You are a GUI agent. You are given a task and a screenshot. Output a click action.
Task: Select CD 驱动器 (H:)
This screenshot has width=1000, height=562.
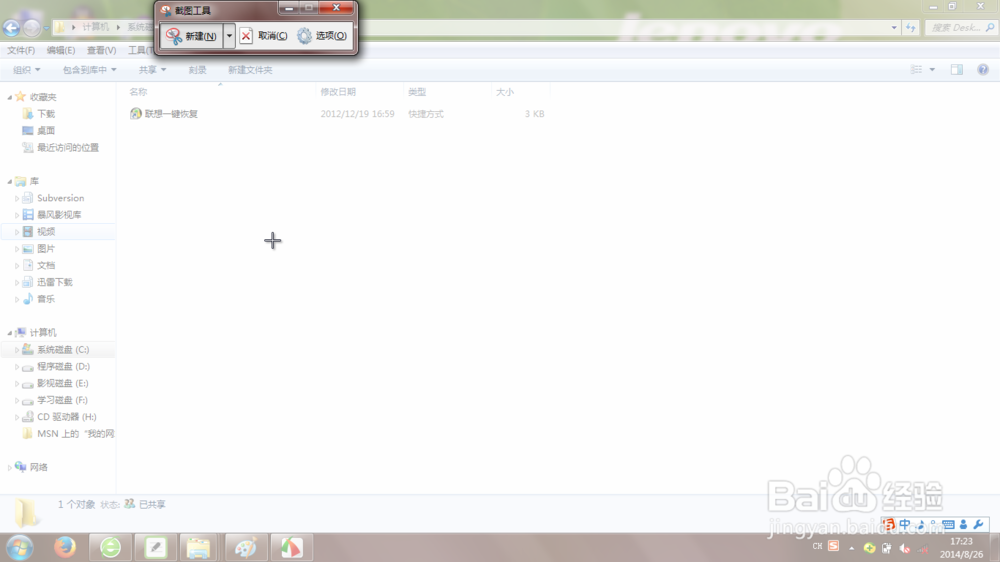[66, 417]
